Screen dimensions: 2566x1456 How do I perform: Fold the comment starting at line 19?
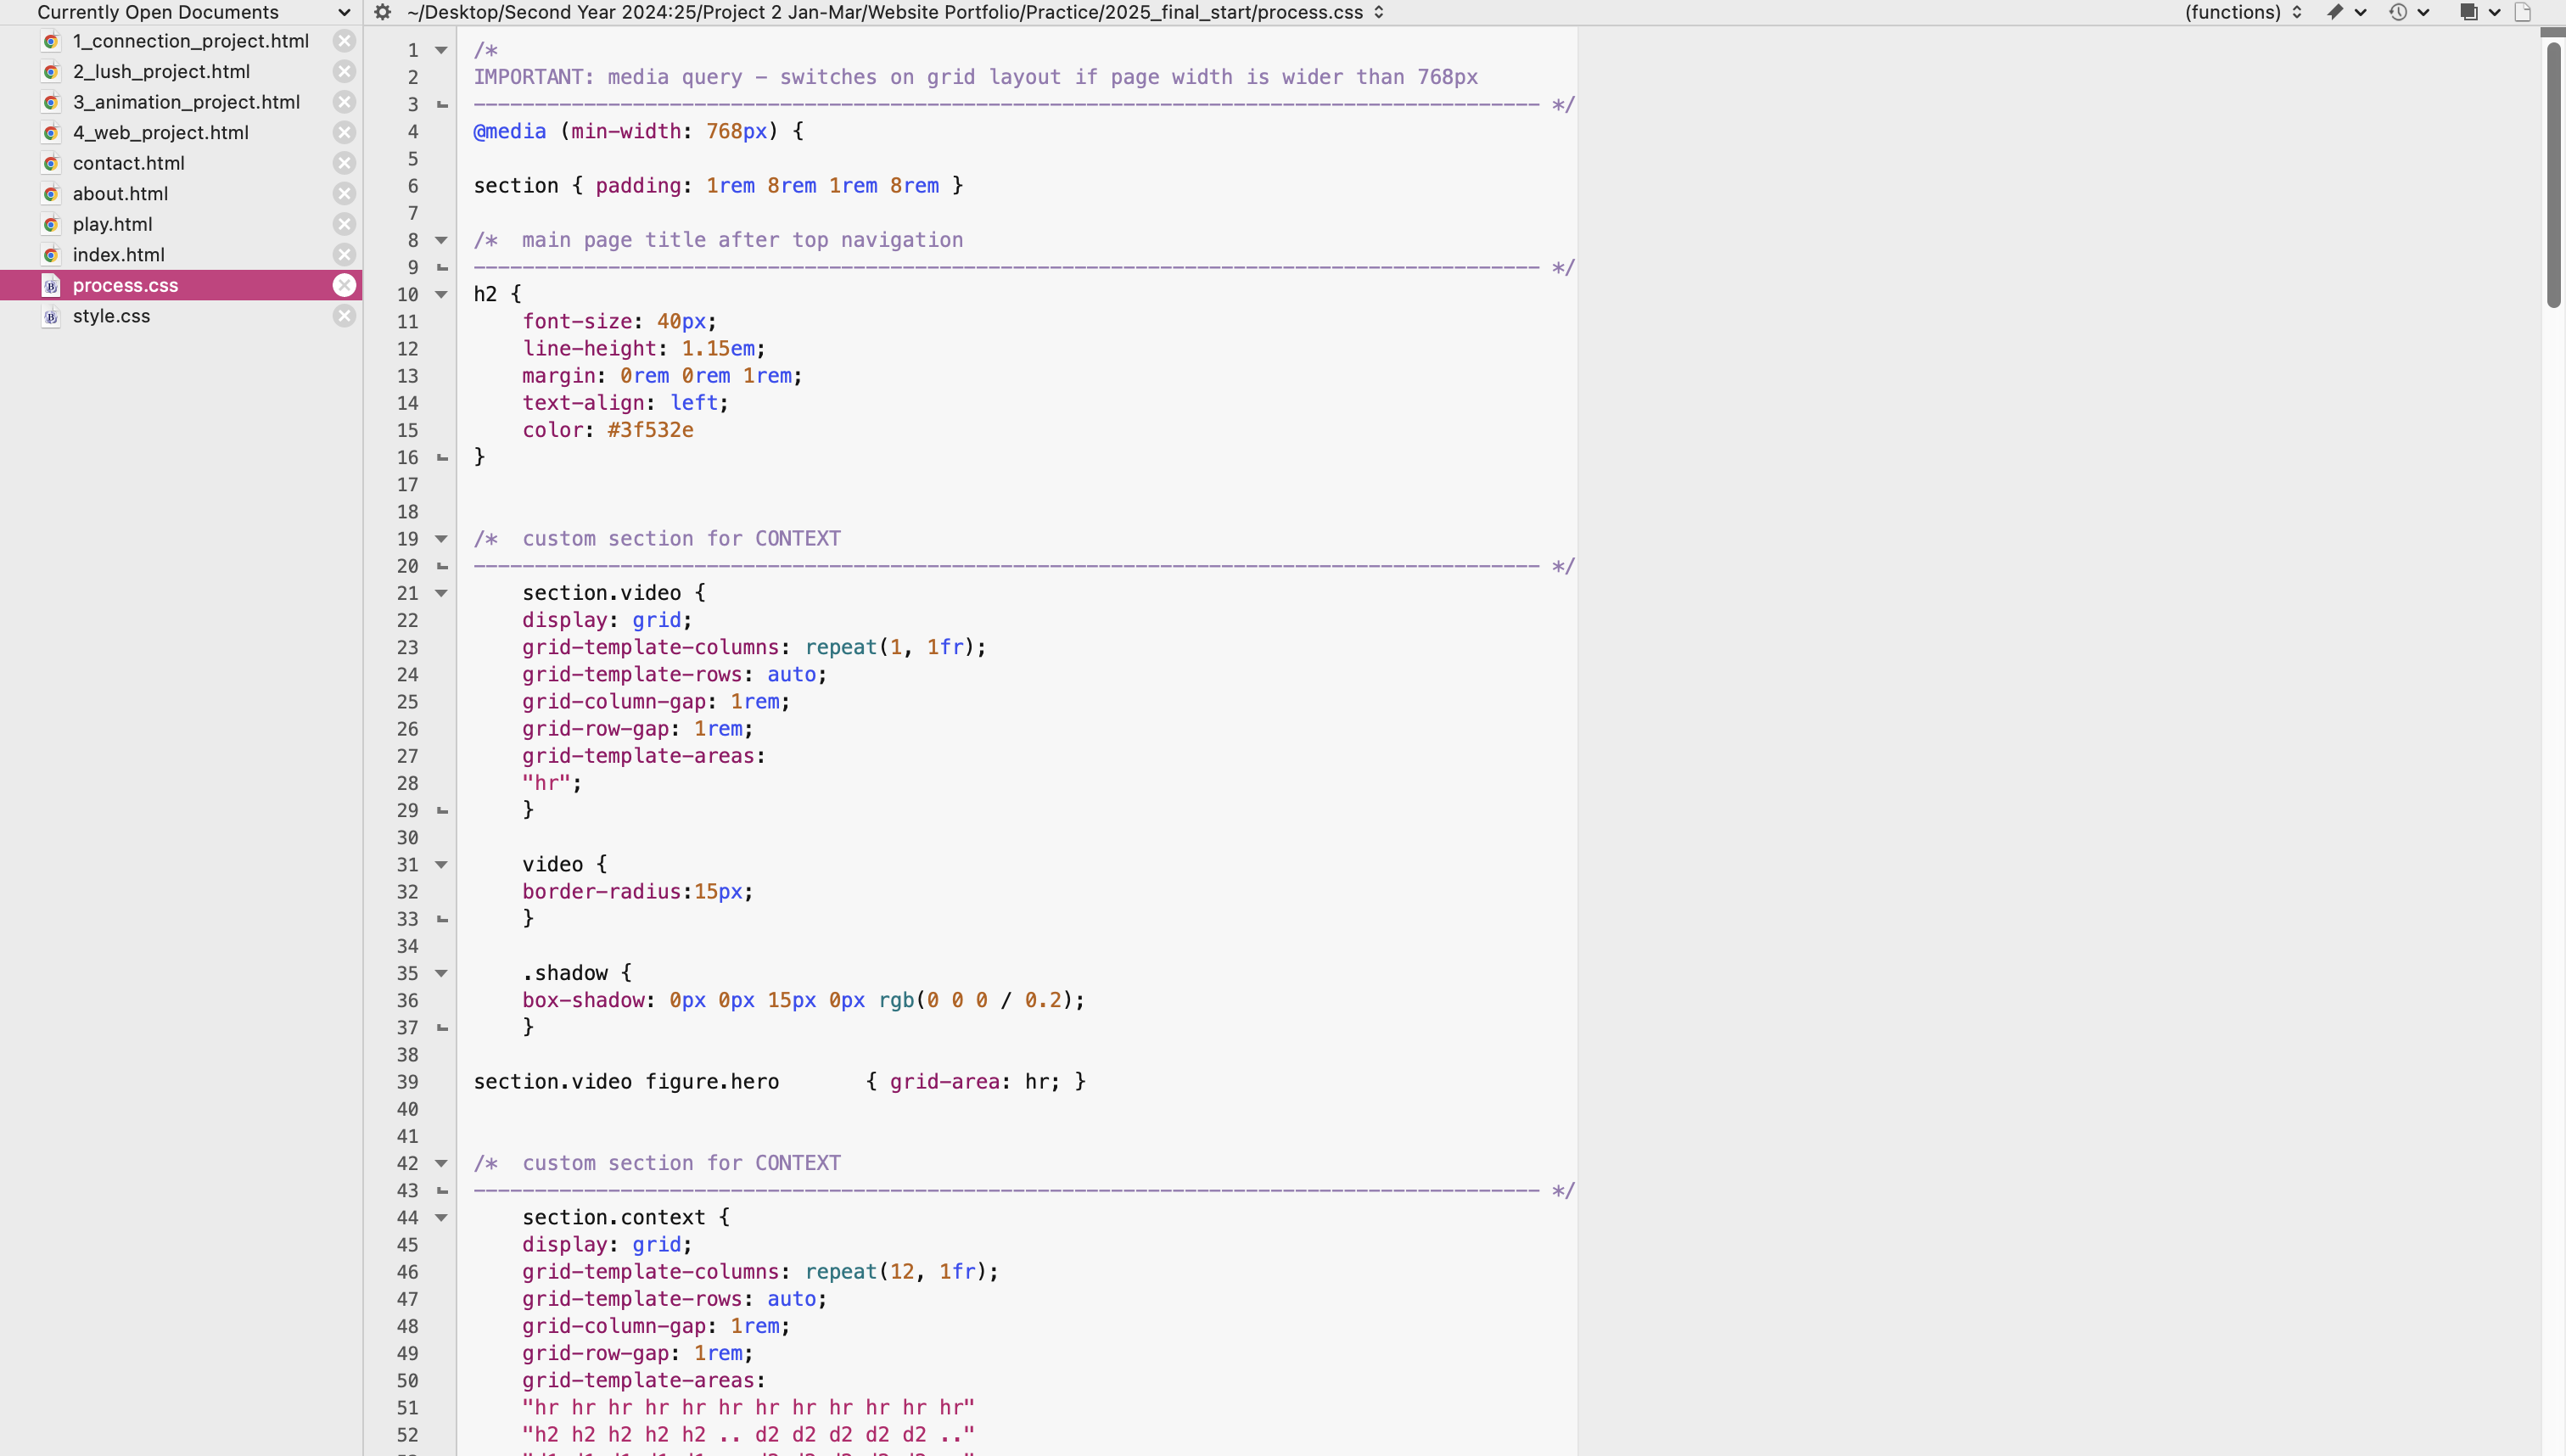pos(441,539)
